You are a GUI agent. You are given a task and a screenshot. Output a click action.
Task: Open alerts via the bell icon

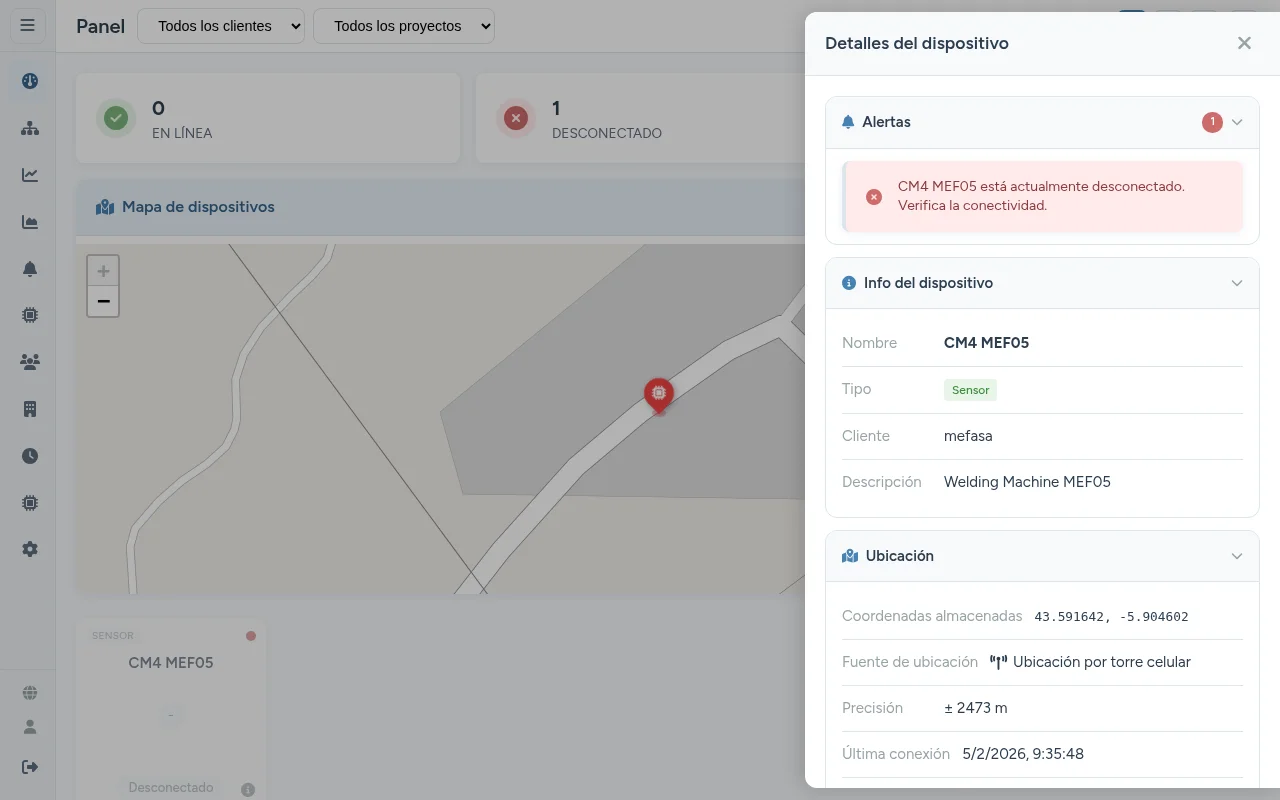click(29, 268)
